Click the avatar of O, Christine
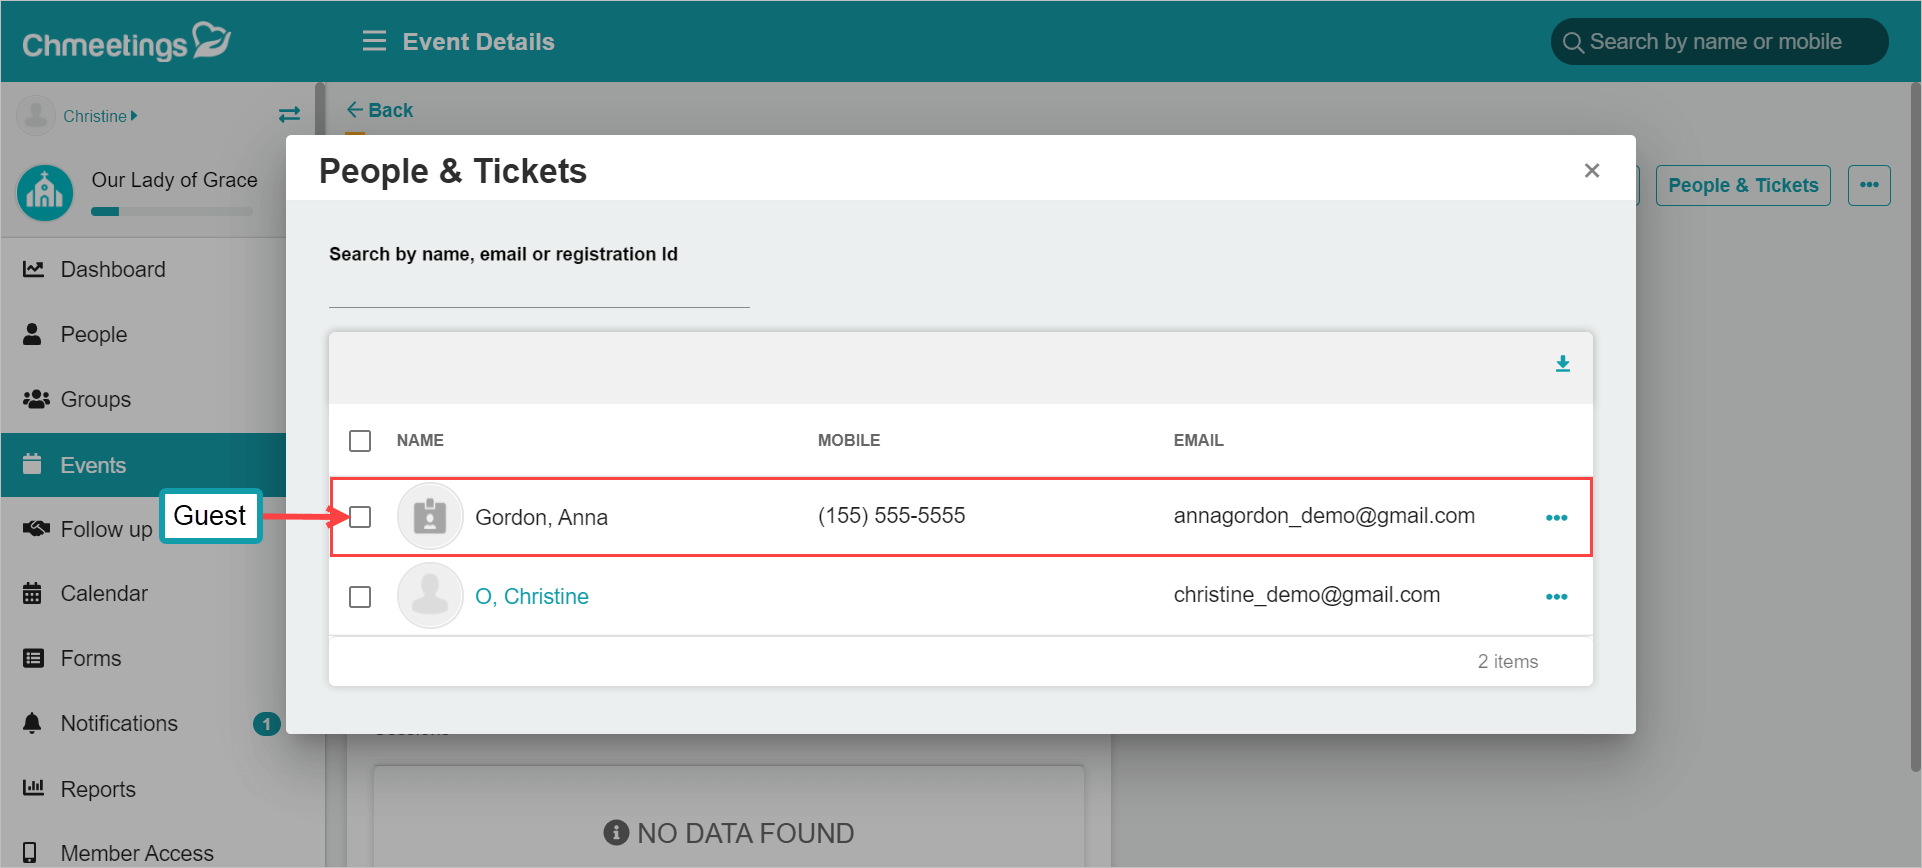The image size is (1922, 868). (430, 595)
